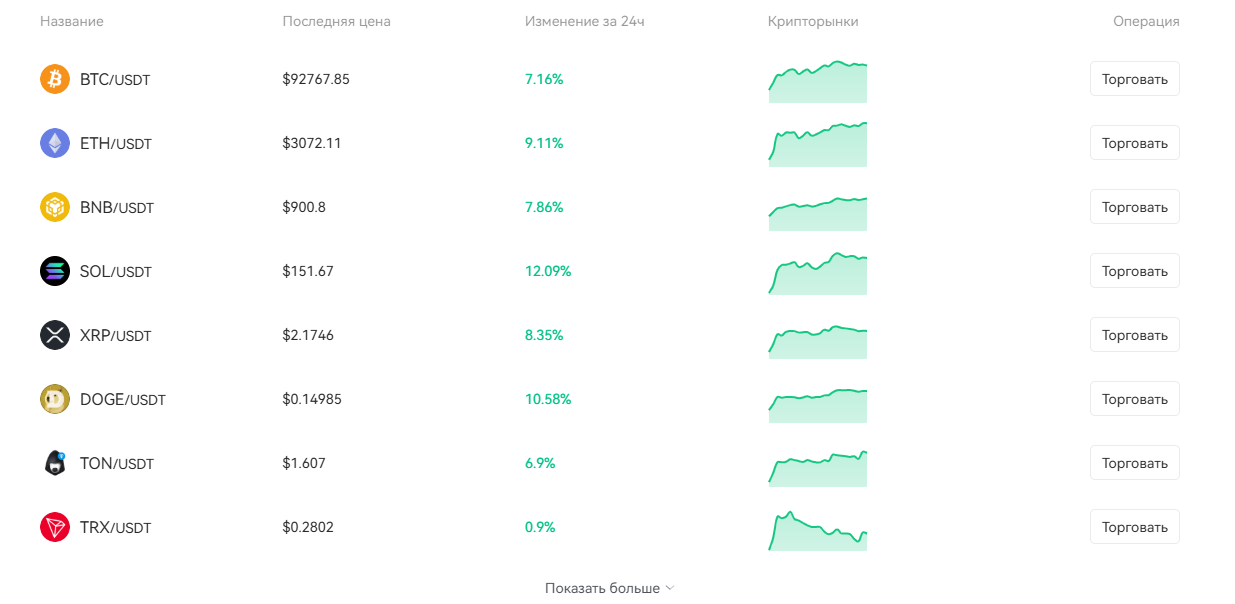The width and height of the screenshot is (1235, 604).
Task: Open the ETH/USDT pair link
Action: [115, 143]
